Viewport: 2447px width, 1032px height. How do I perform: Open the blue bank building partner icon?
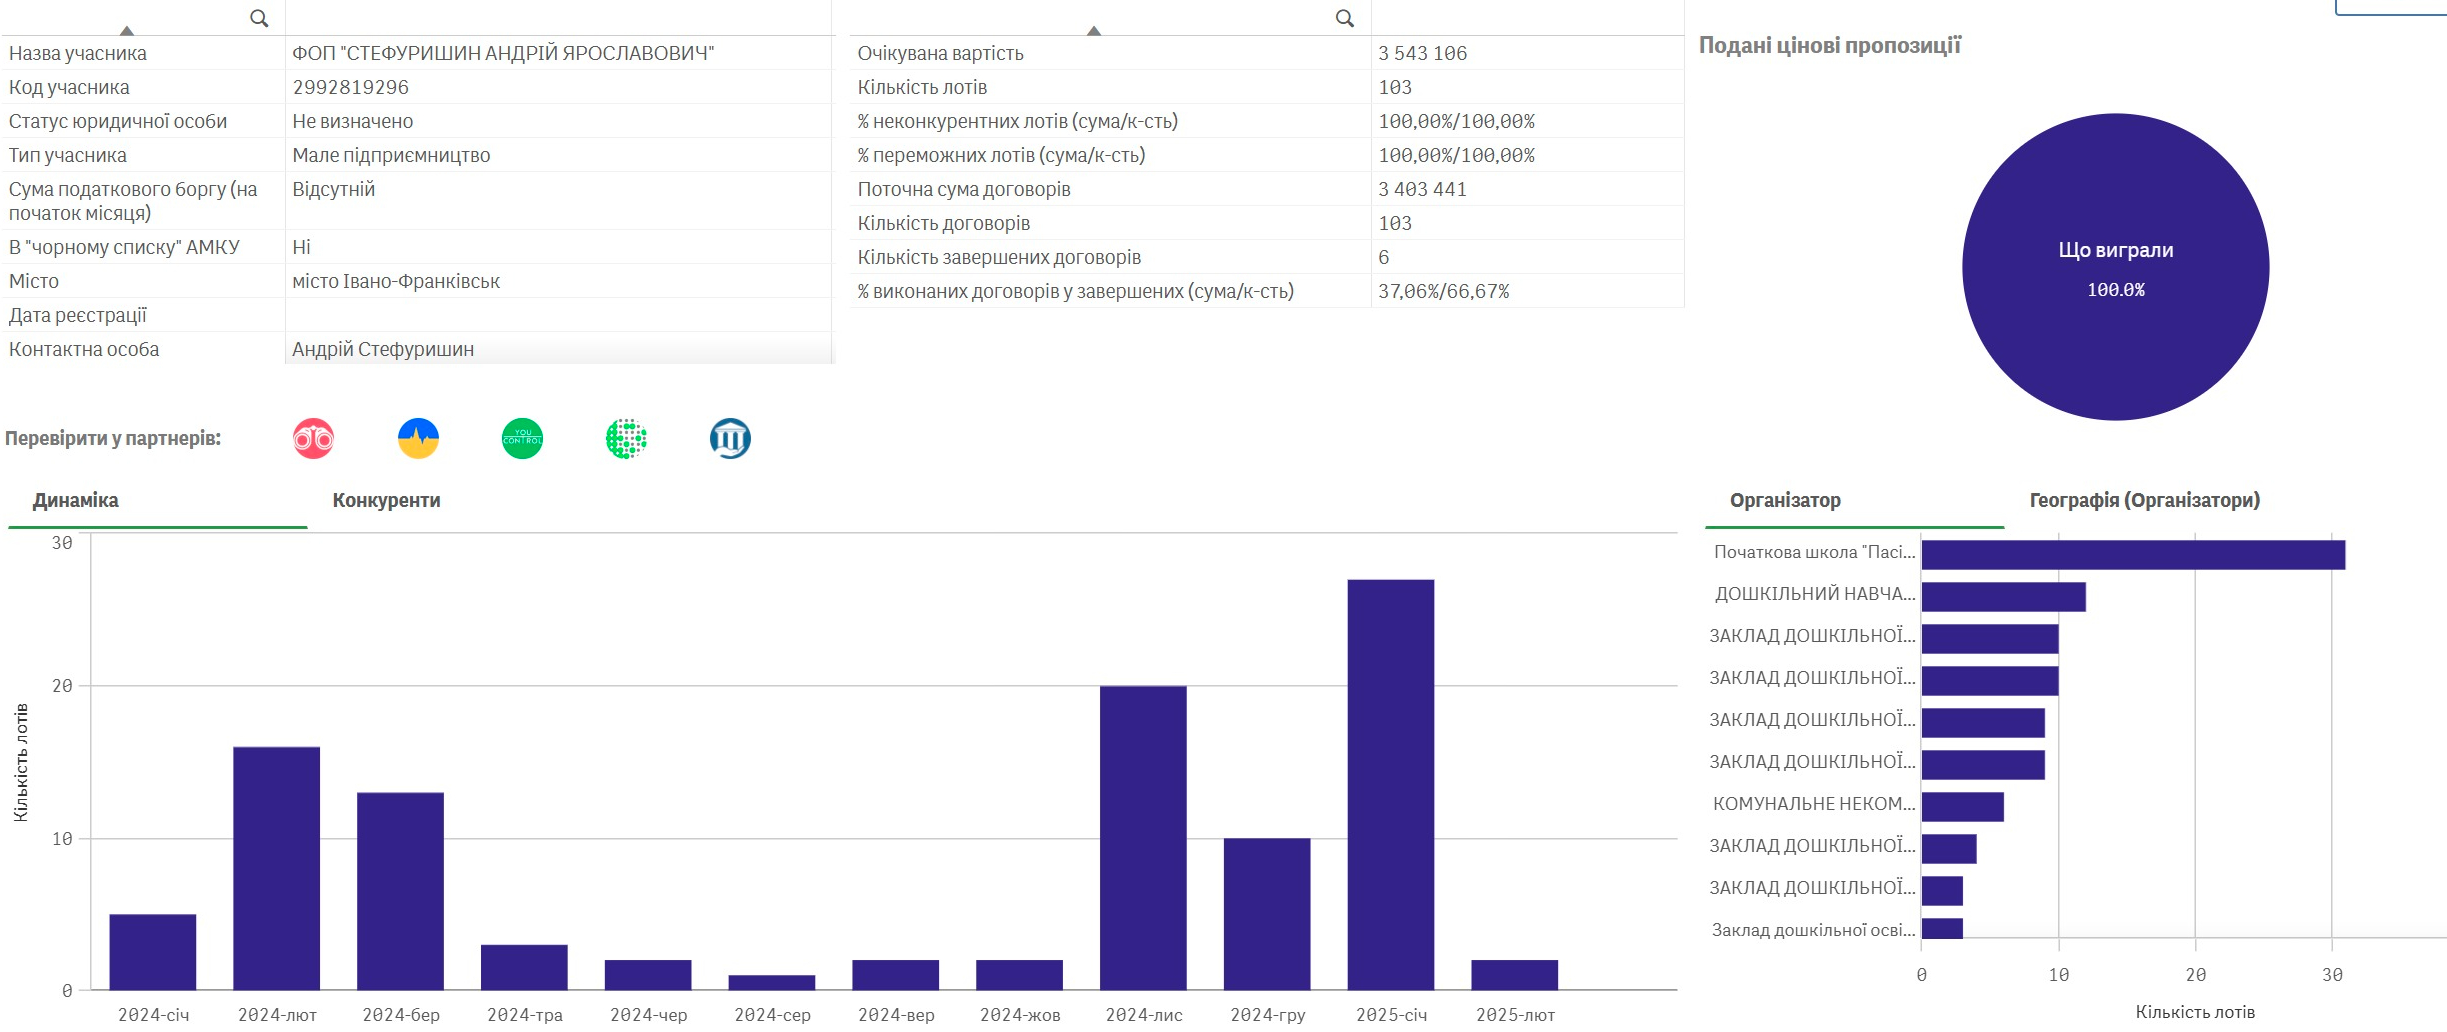(730, 439)
